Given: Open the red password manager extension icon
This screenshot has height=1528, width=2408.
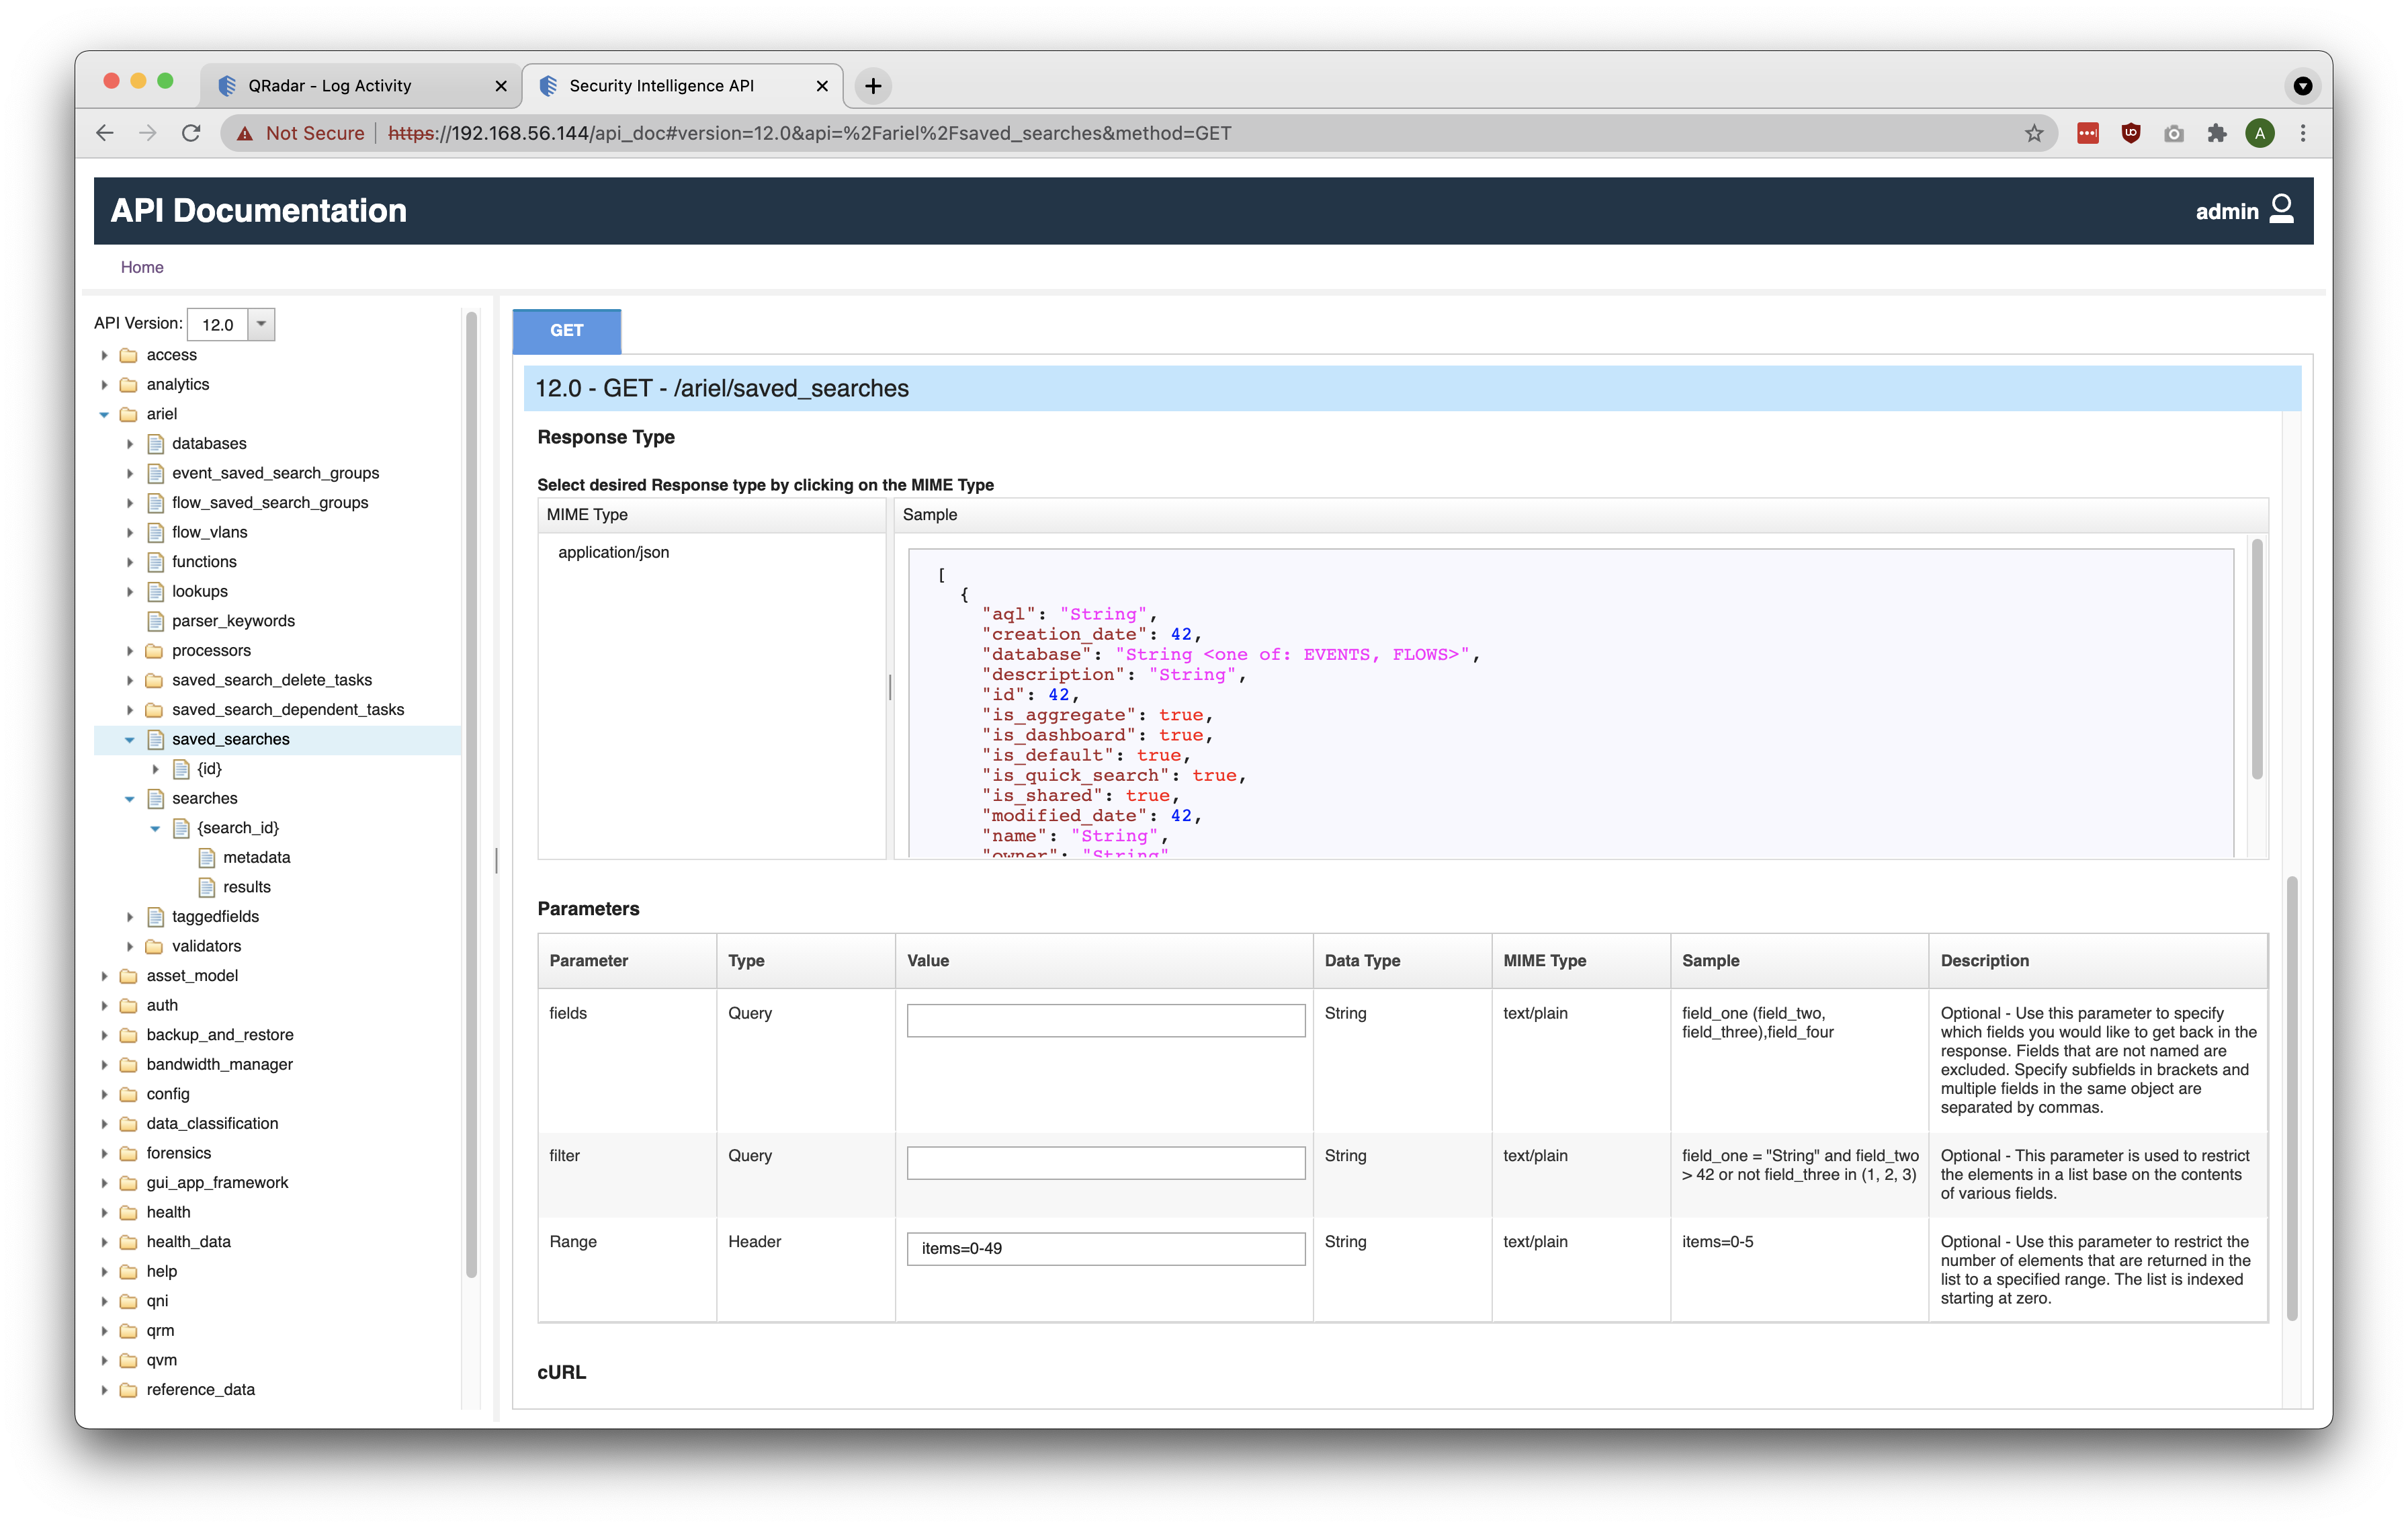Looking at the screenshot, I should tap(2088, 133).
